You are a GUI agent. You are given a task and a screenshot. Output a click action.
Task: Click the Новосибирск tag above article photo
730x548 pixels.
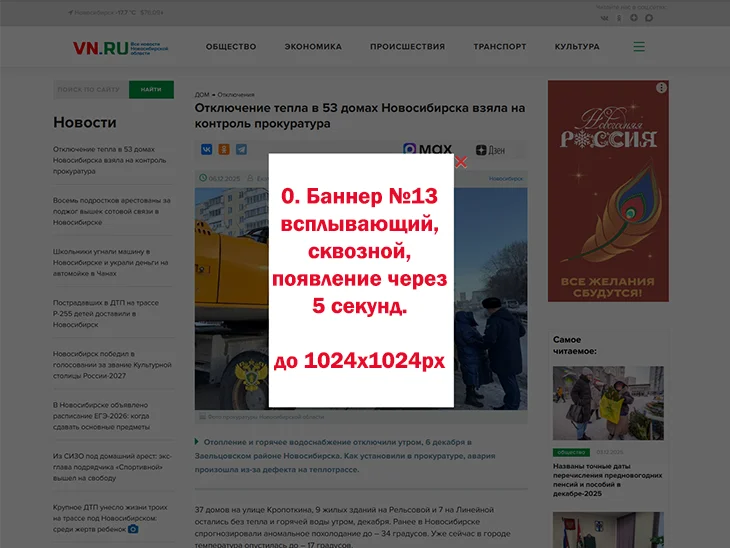506,179
